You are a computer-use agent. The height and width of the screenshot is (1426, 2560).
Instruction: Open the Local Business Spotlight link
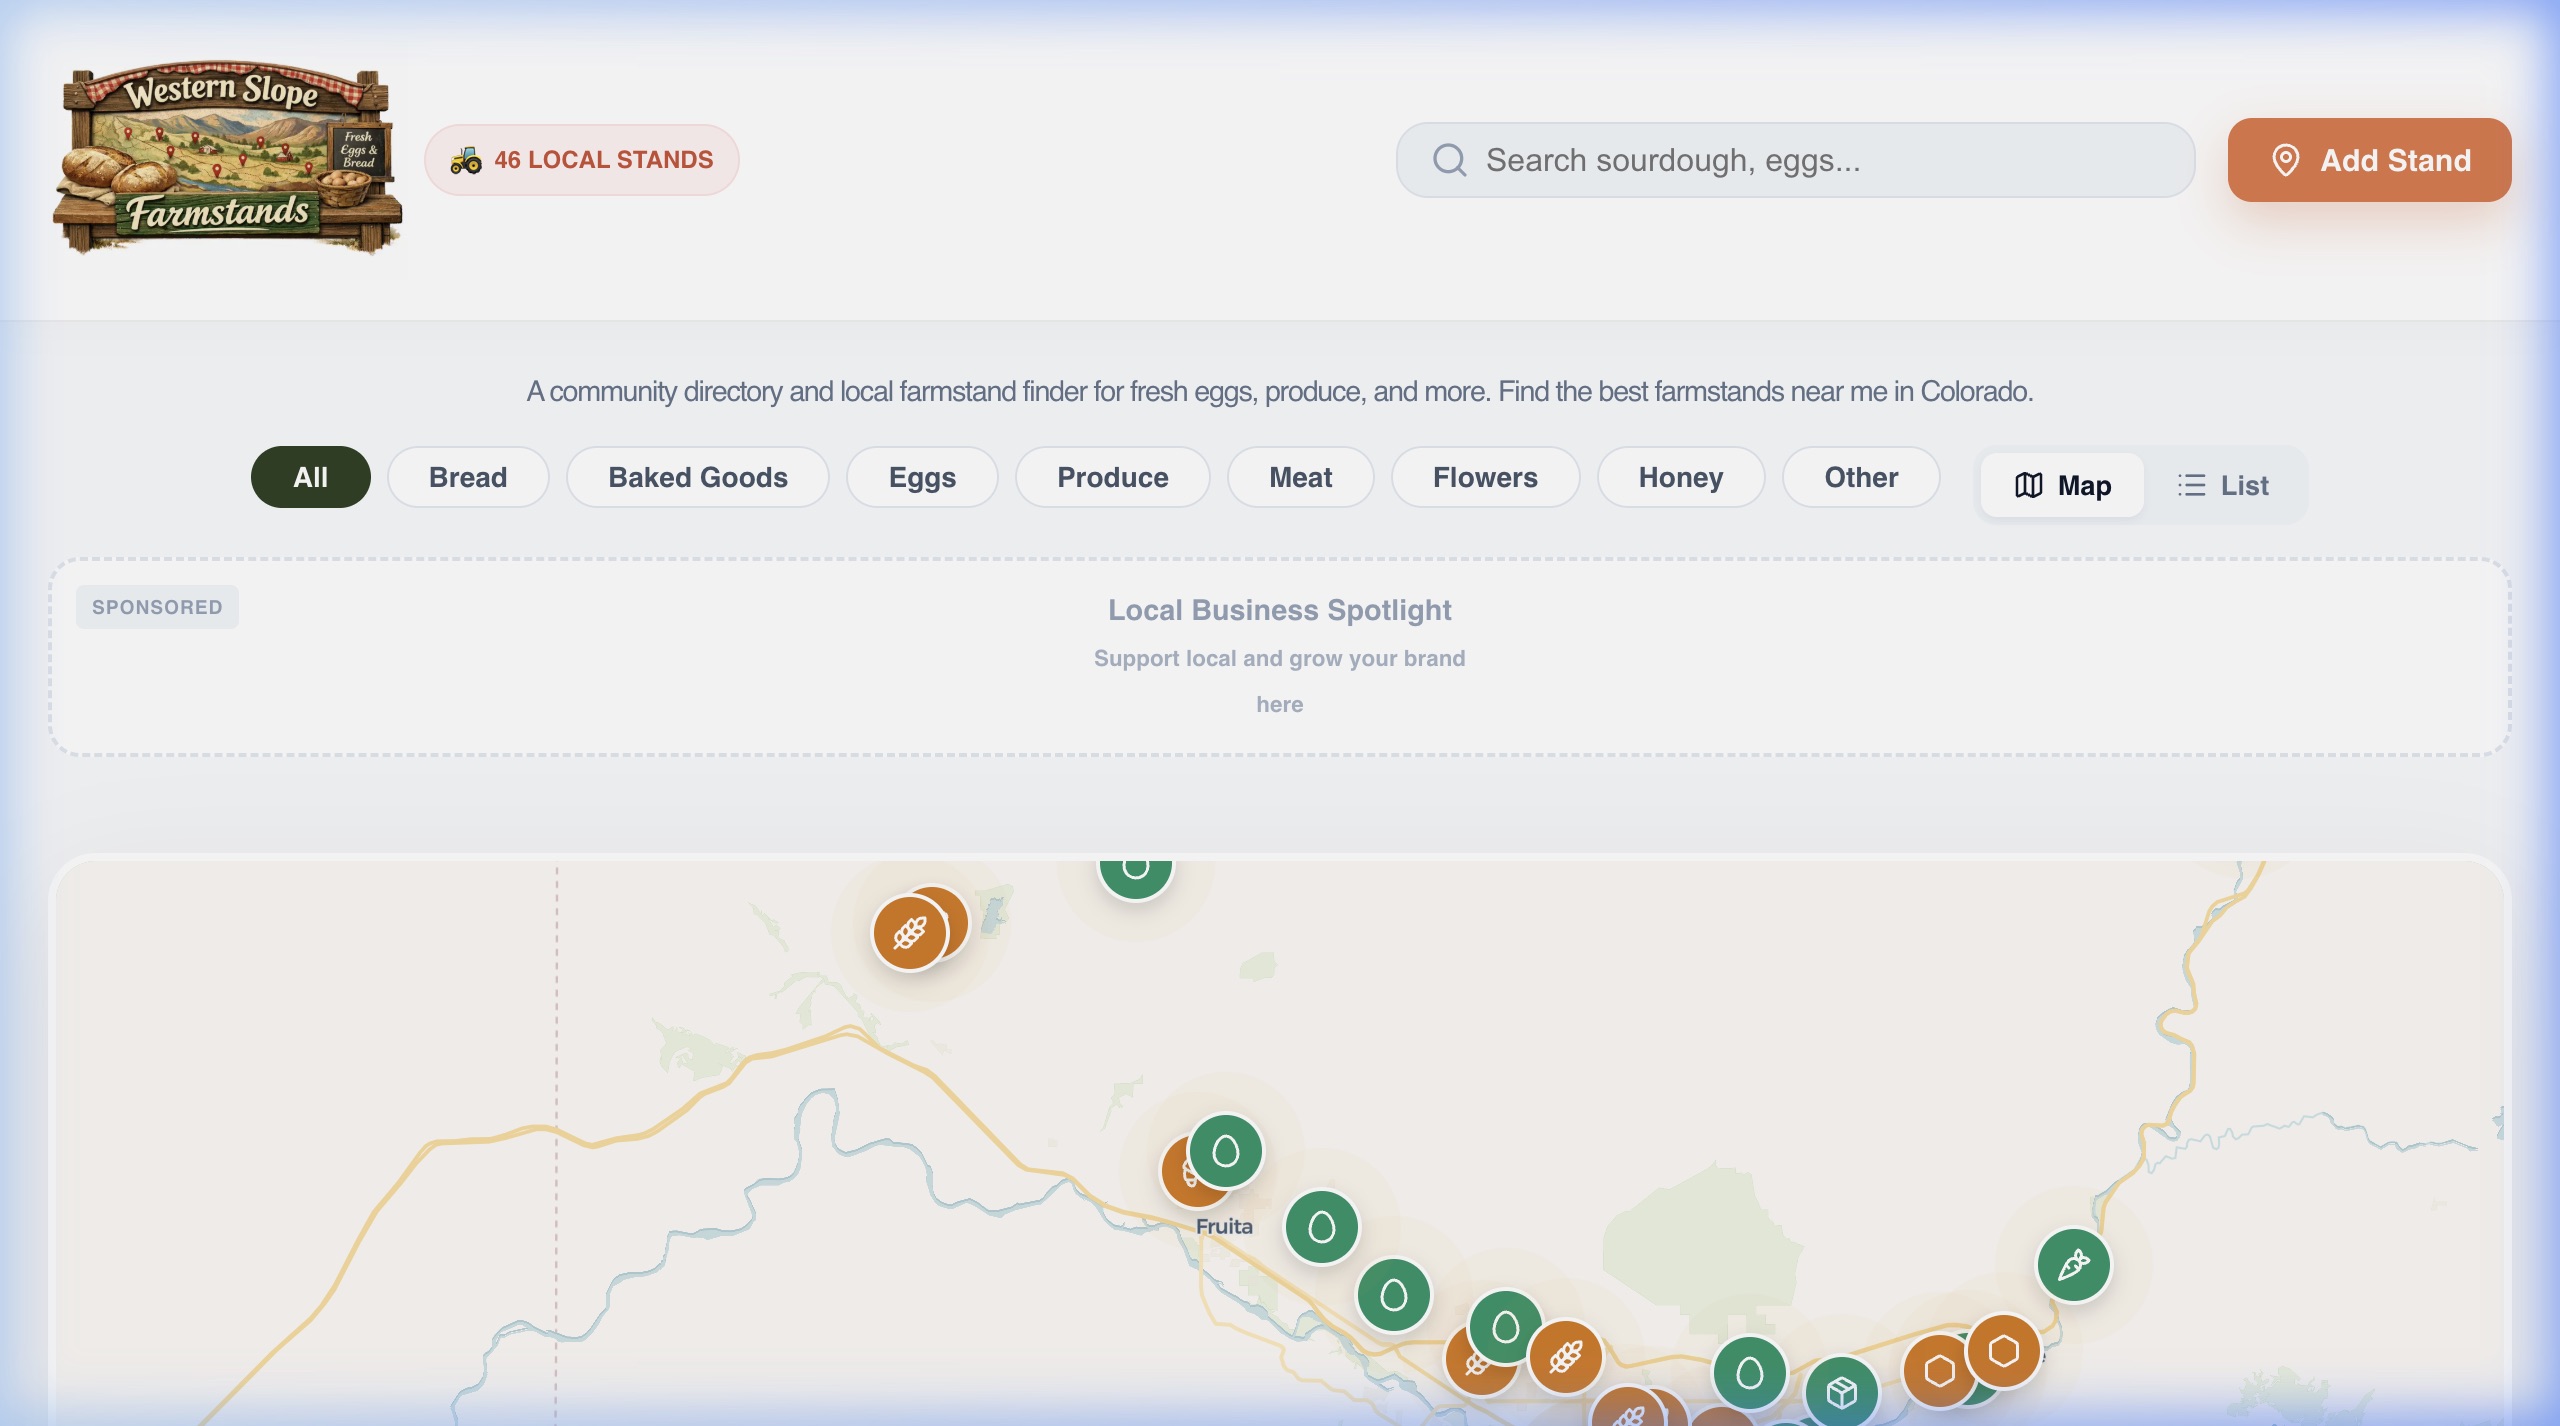coord(1279,610)
